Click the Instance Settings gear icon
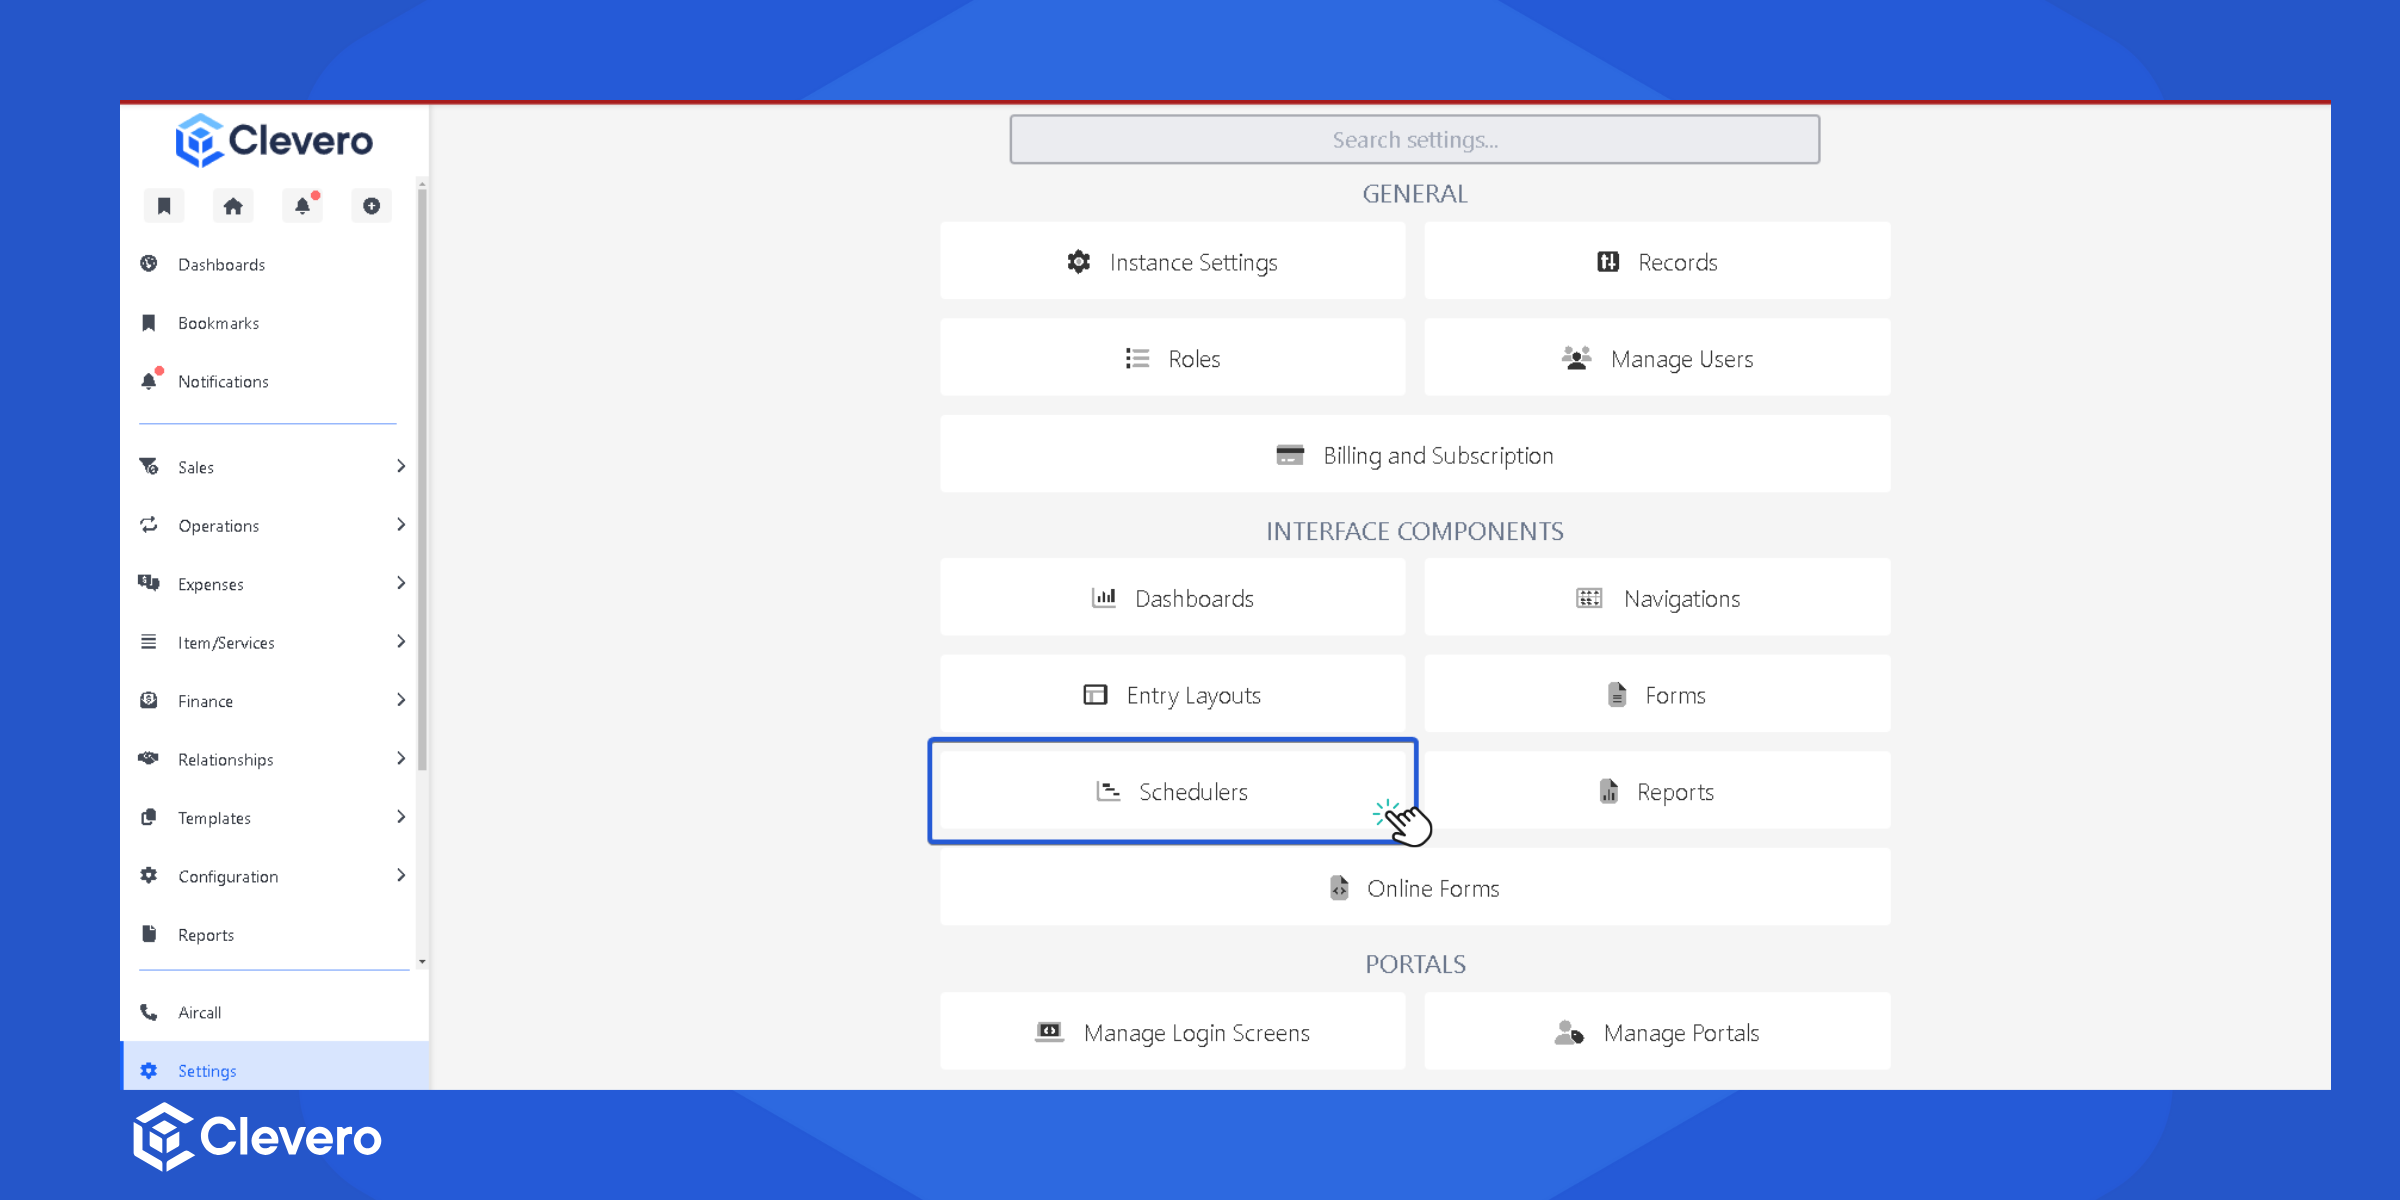The height and width of the screenshot is (1200, 2400). click(1078, 262)
